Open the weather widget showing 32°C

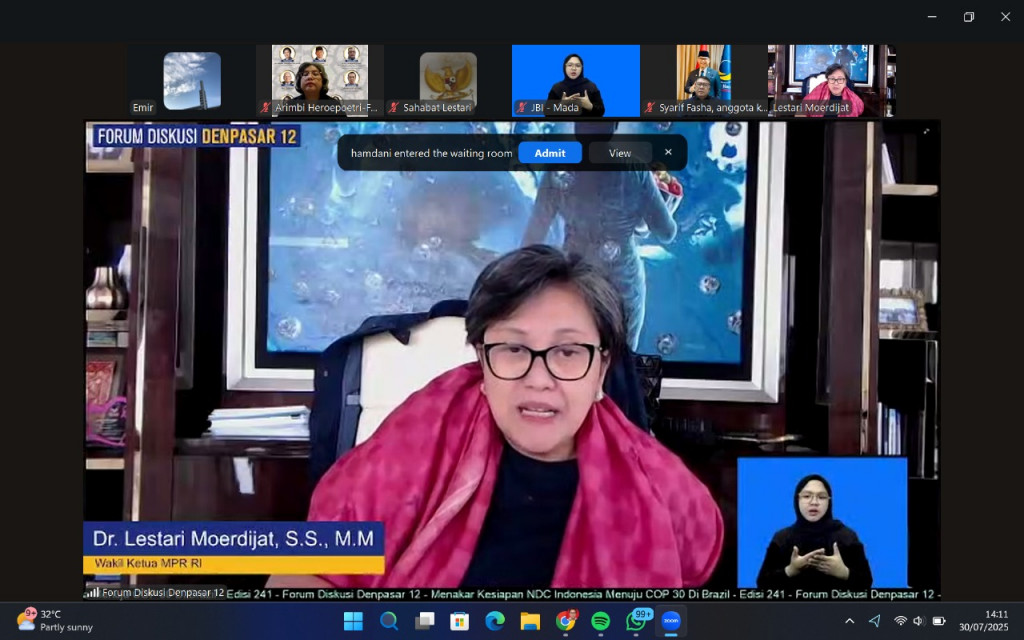click(55, 621)
